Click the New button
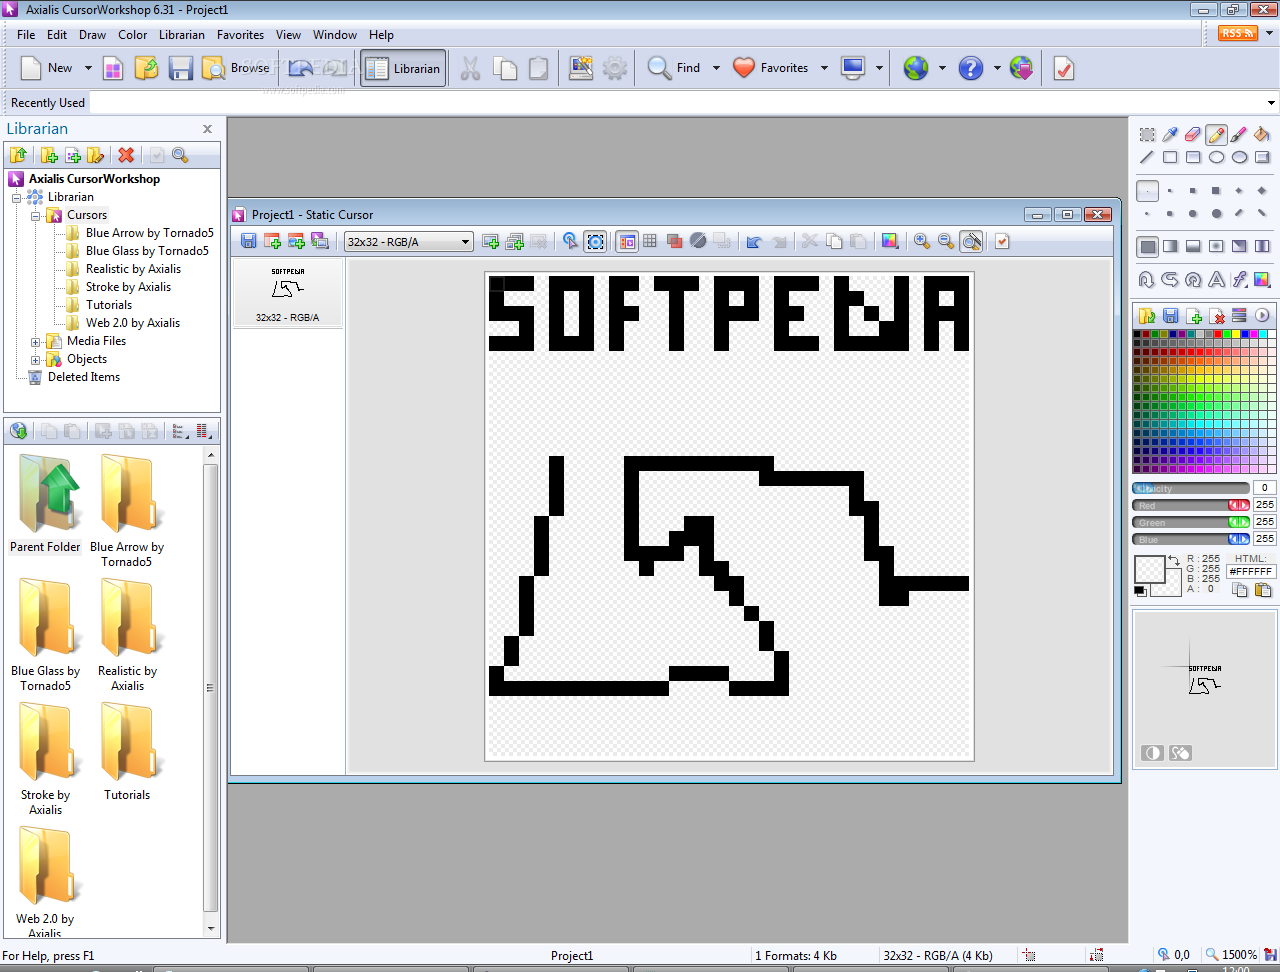 click(x=47, y=68)
